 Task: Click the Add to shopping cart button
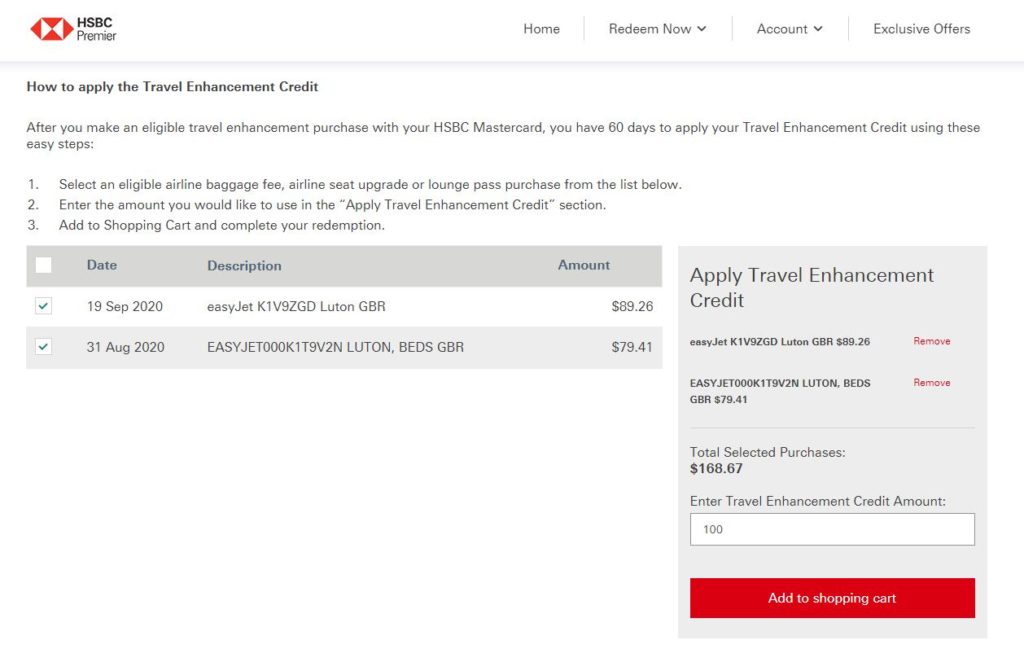832,597
